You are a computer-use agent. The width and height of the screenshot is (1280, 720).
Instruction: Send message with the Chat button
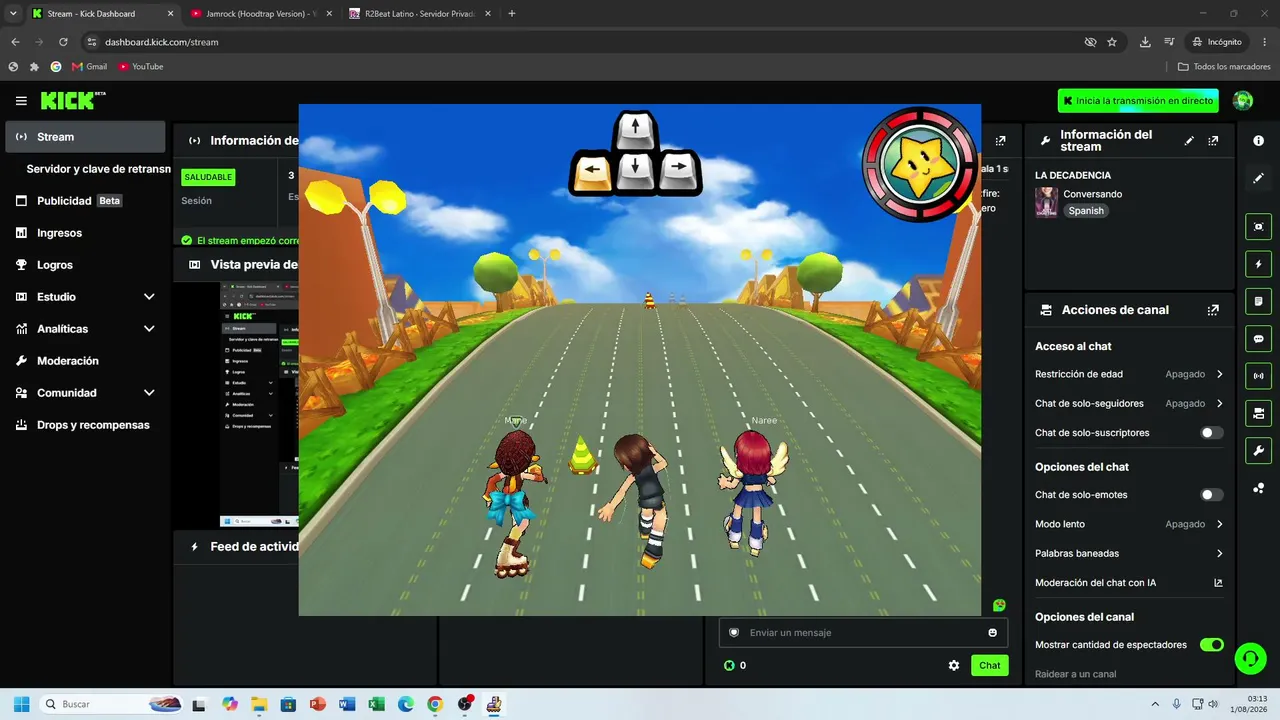pyautogui.click(x=989, y=665)
